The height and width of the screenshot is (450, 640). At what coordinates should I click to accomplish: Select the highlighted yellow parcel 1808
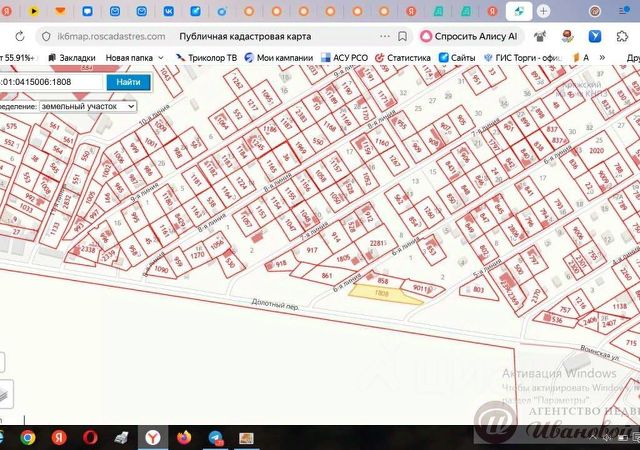[x=384, y=294]
